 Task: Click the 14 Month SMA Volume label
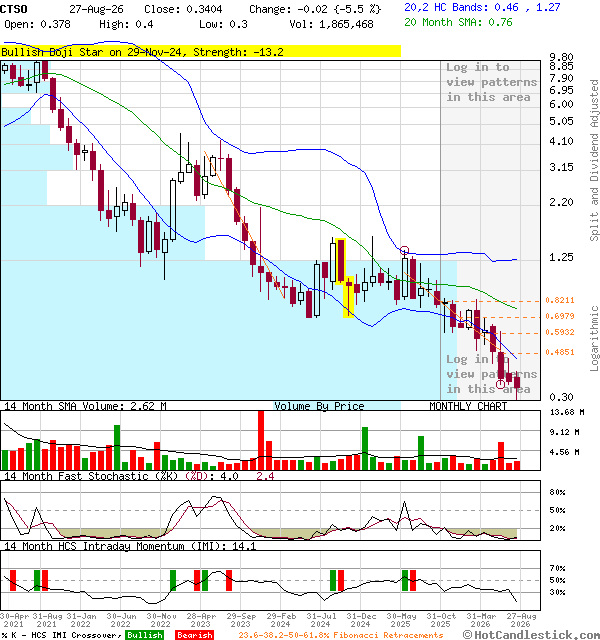pos(85,406)
